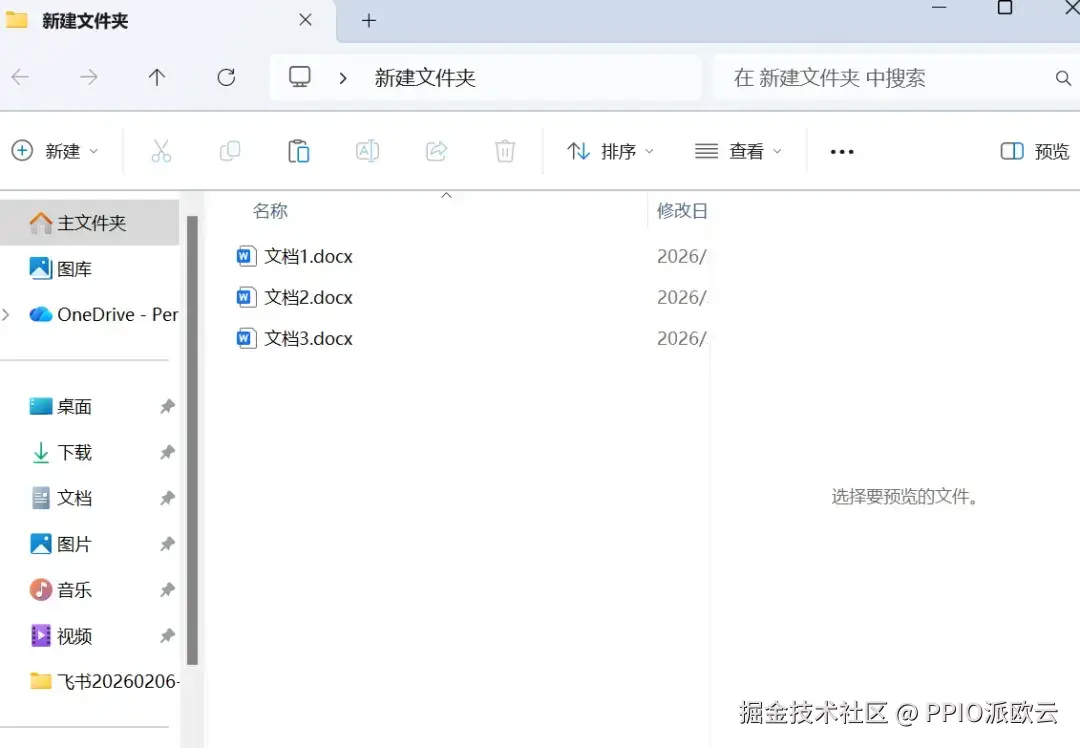
Task: Click the Copy icon in toolbar
Action: pyautogui.click(x=229, y=151)
